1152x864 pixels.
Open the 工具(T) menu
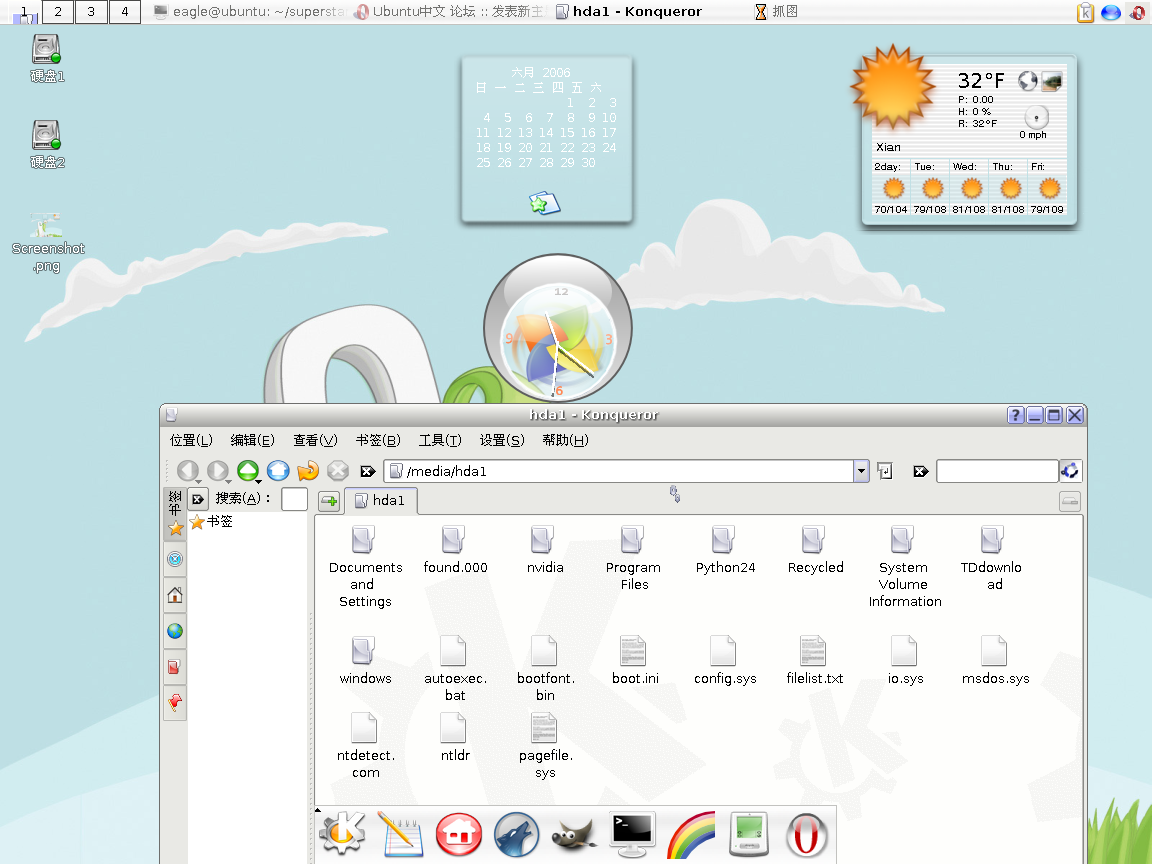pyautogui.click(x=439, y=440)
